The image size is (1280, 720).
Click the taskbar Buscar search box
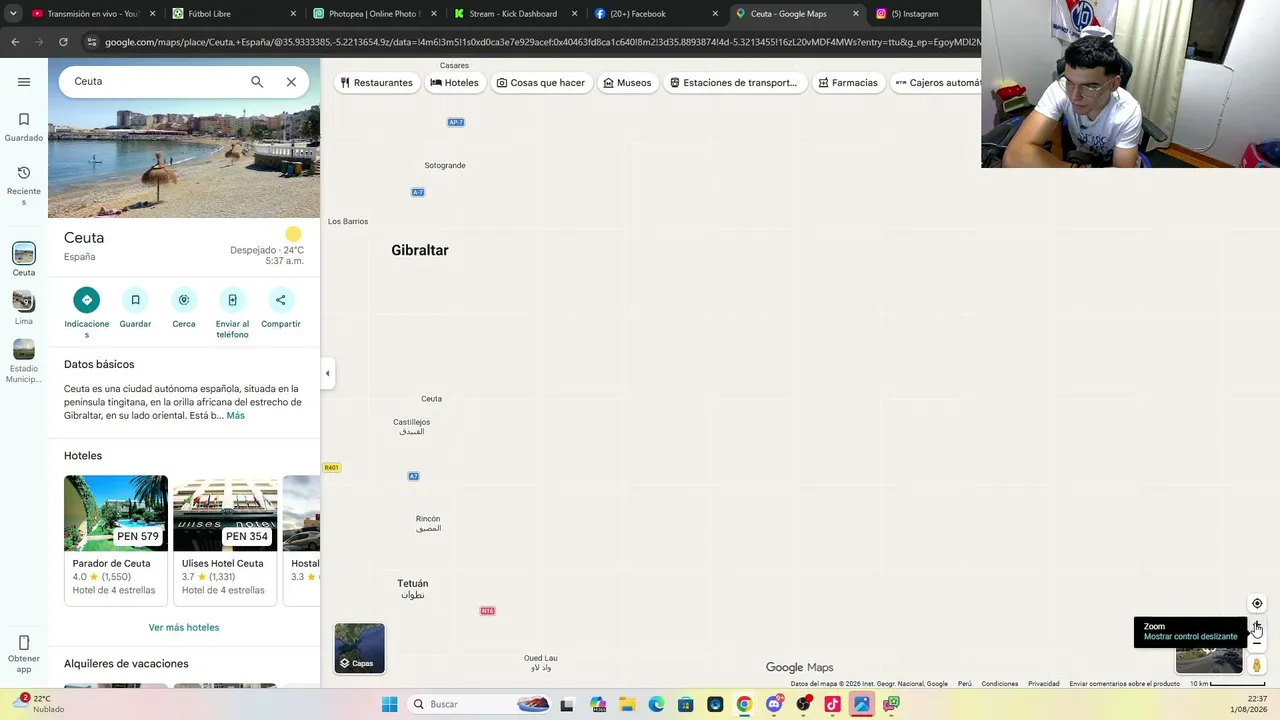tap(480, 704)
